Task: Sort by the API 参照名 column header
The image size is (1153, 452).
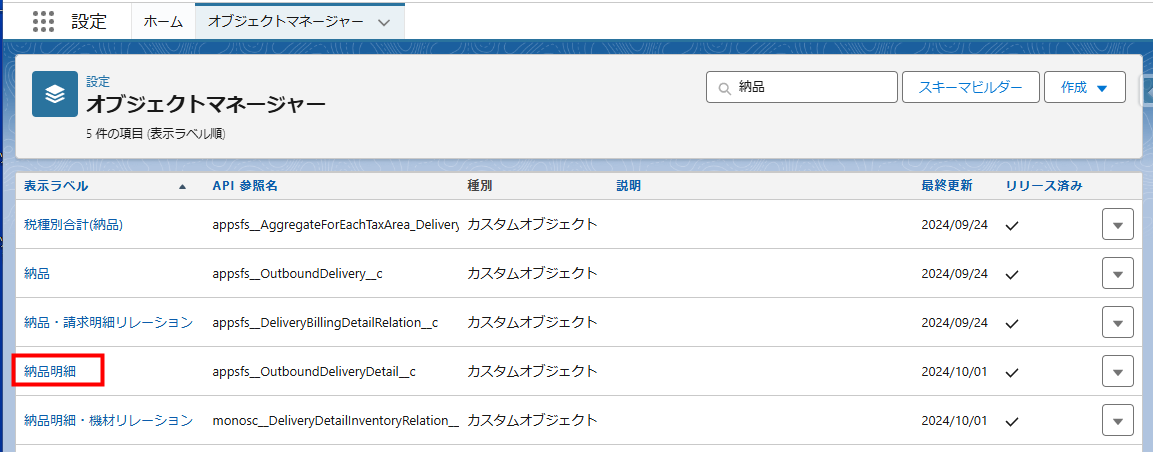Action: pos(245,186)
